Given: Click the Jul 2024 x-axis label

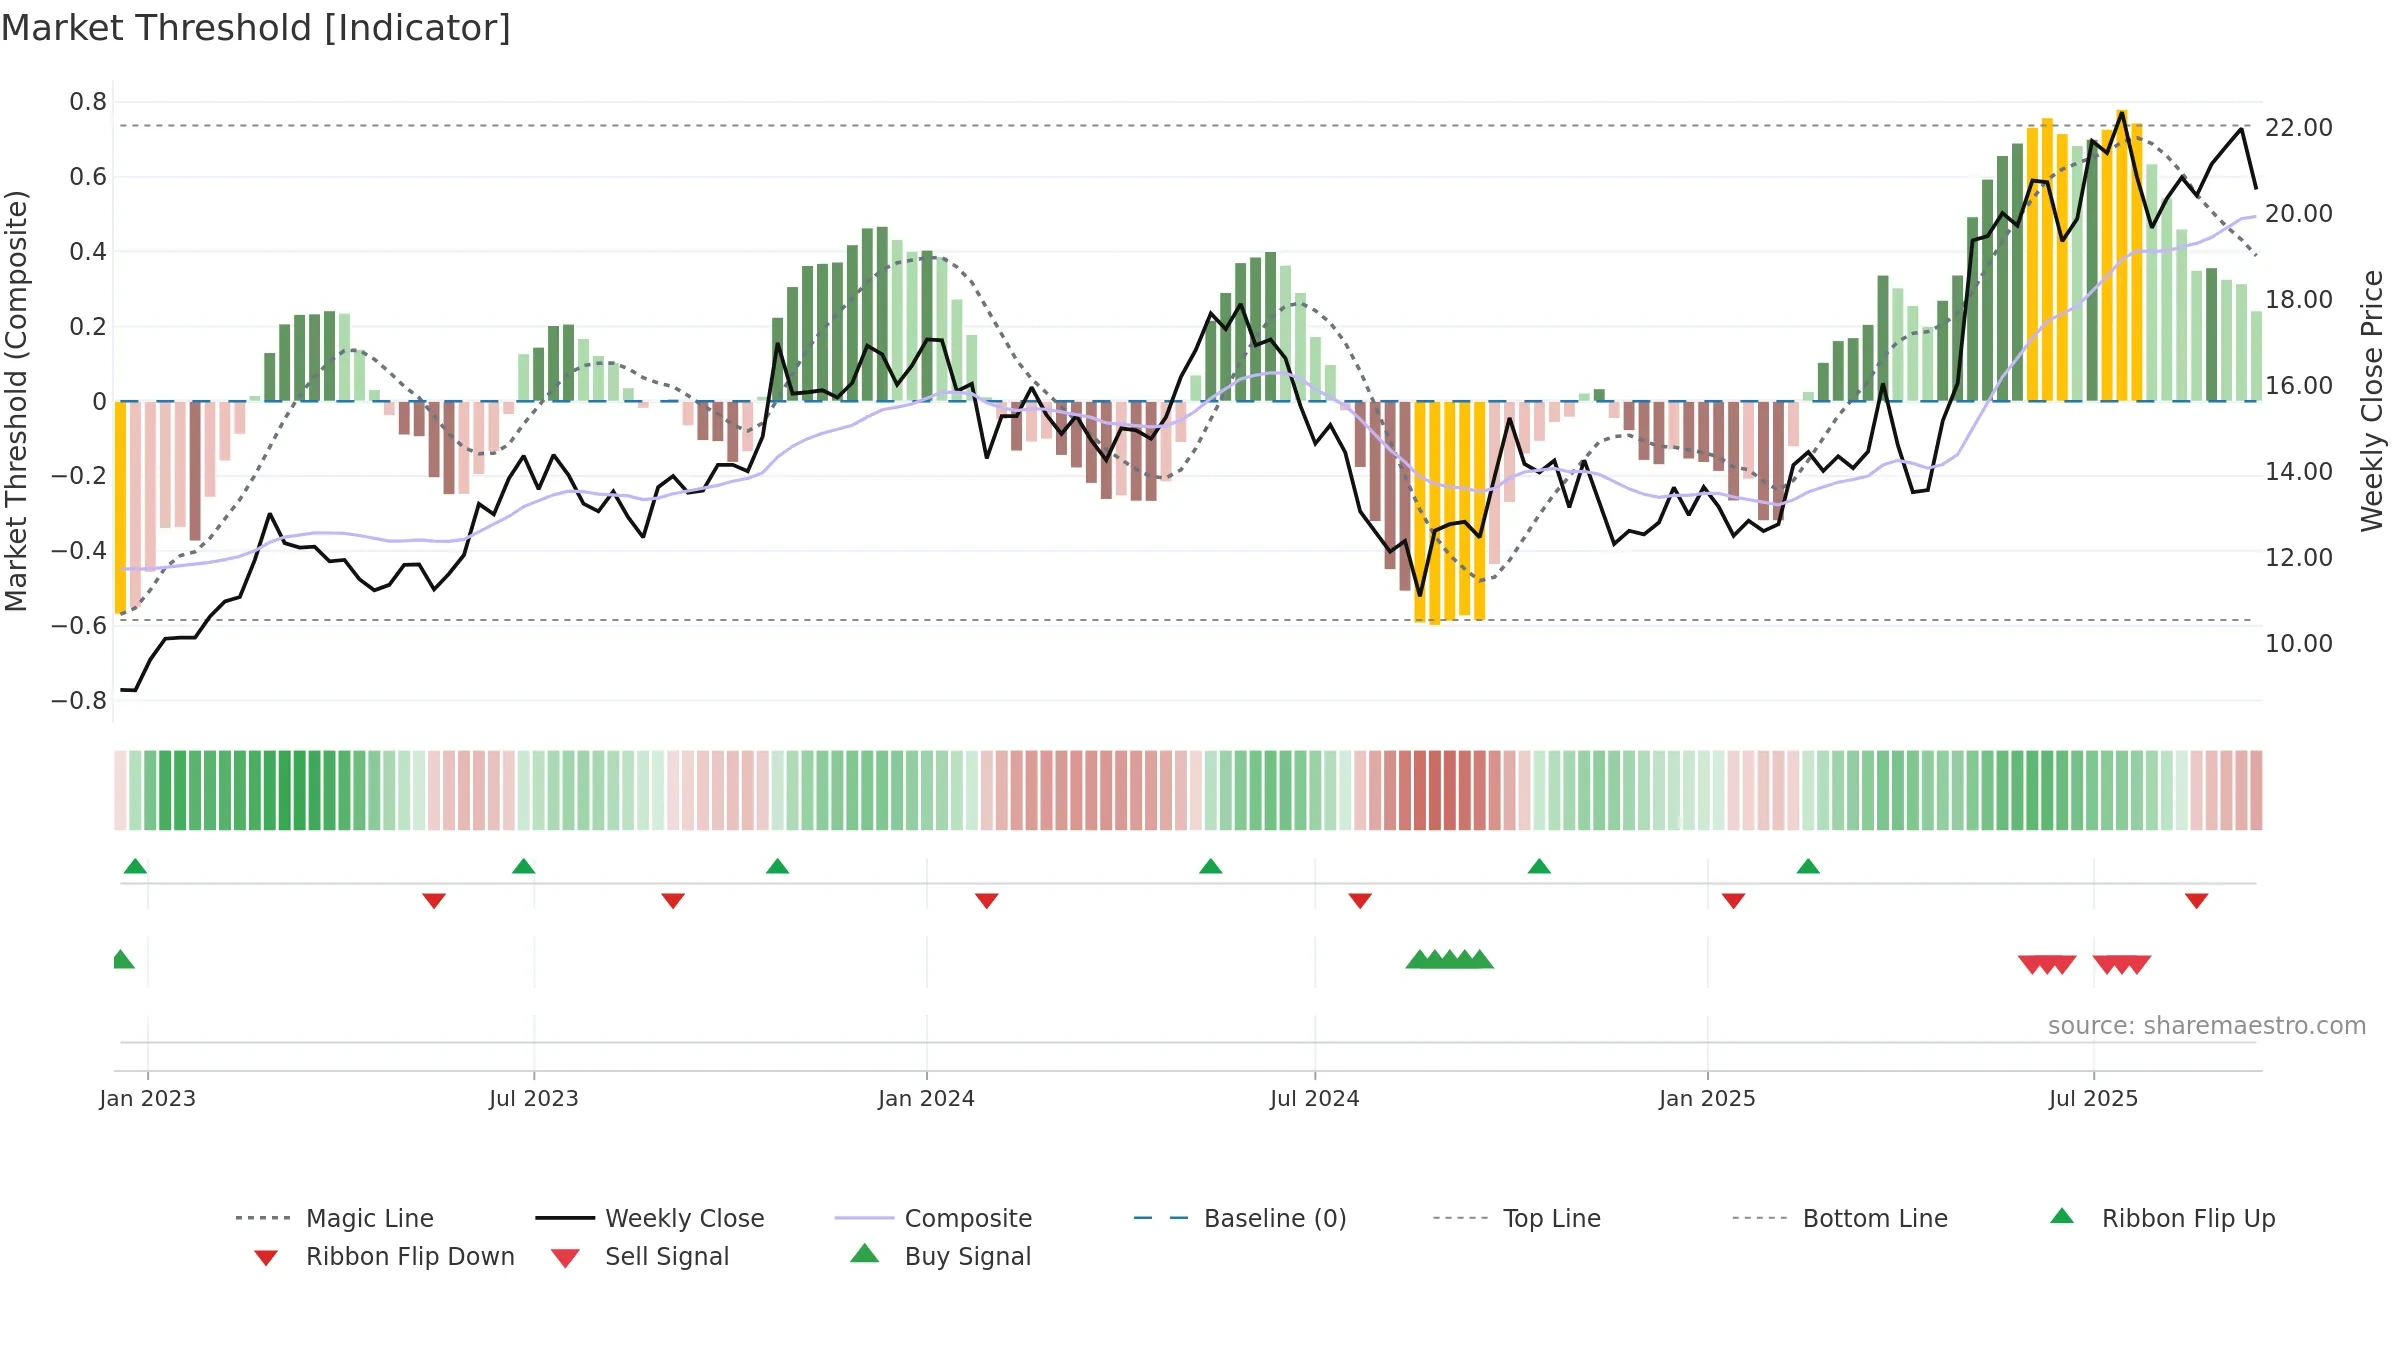Looking at the screenshot, I should click(1315, 1098).
